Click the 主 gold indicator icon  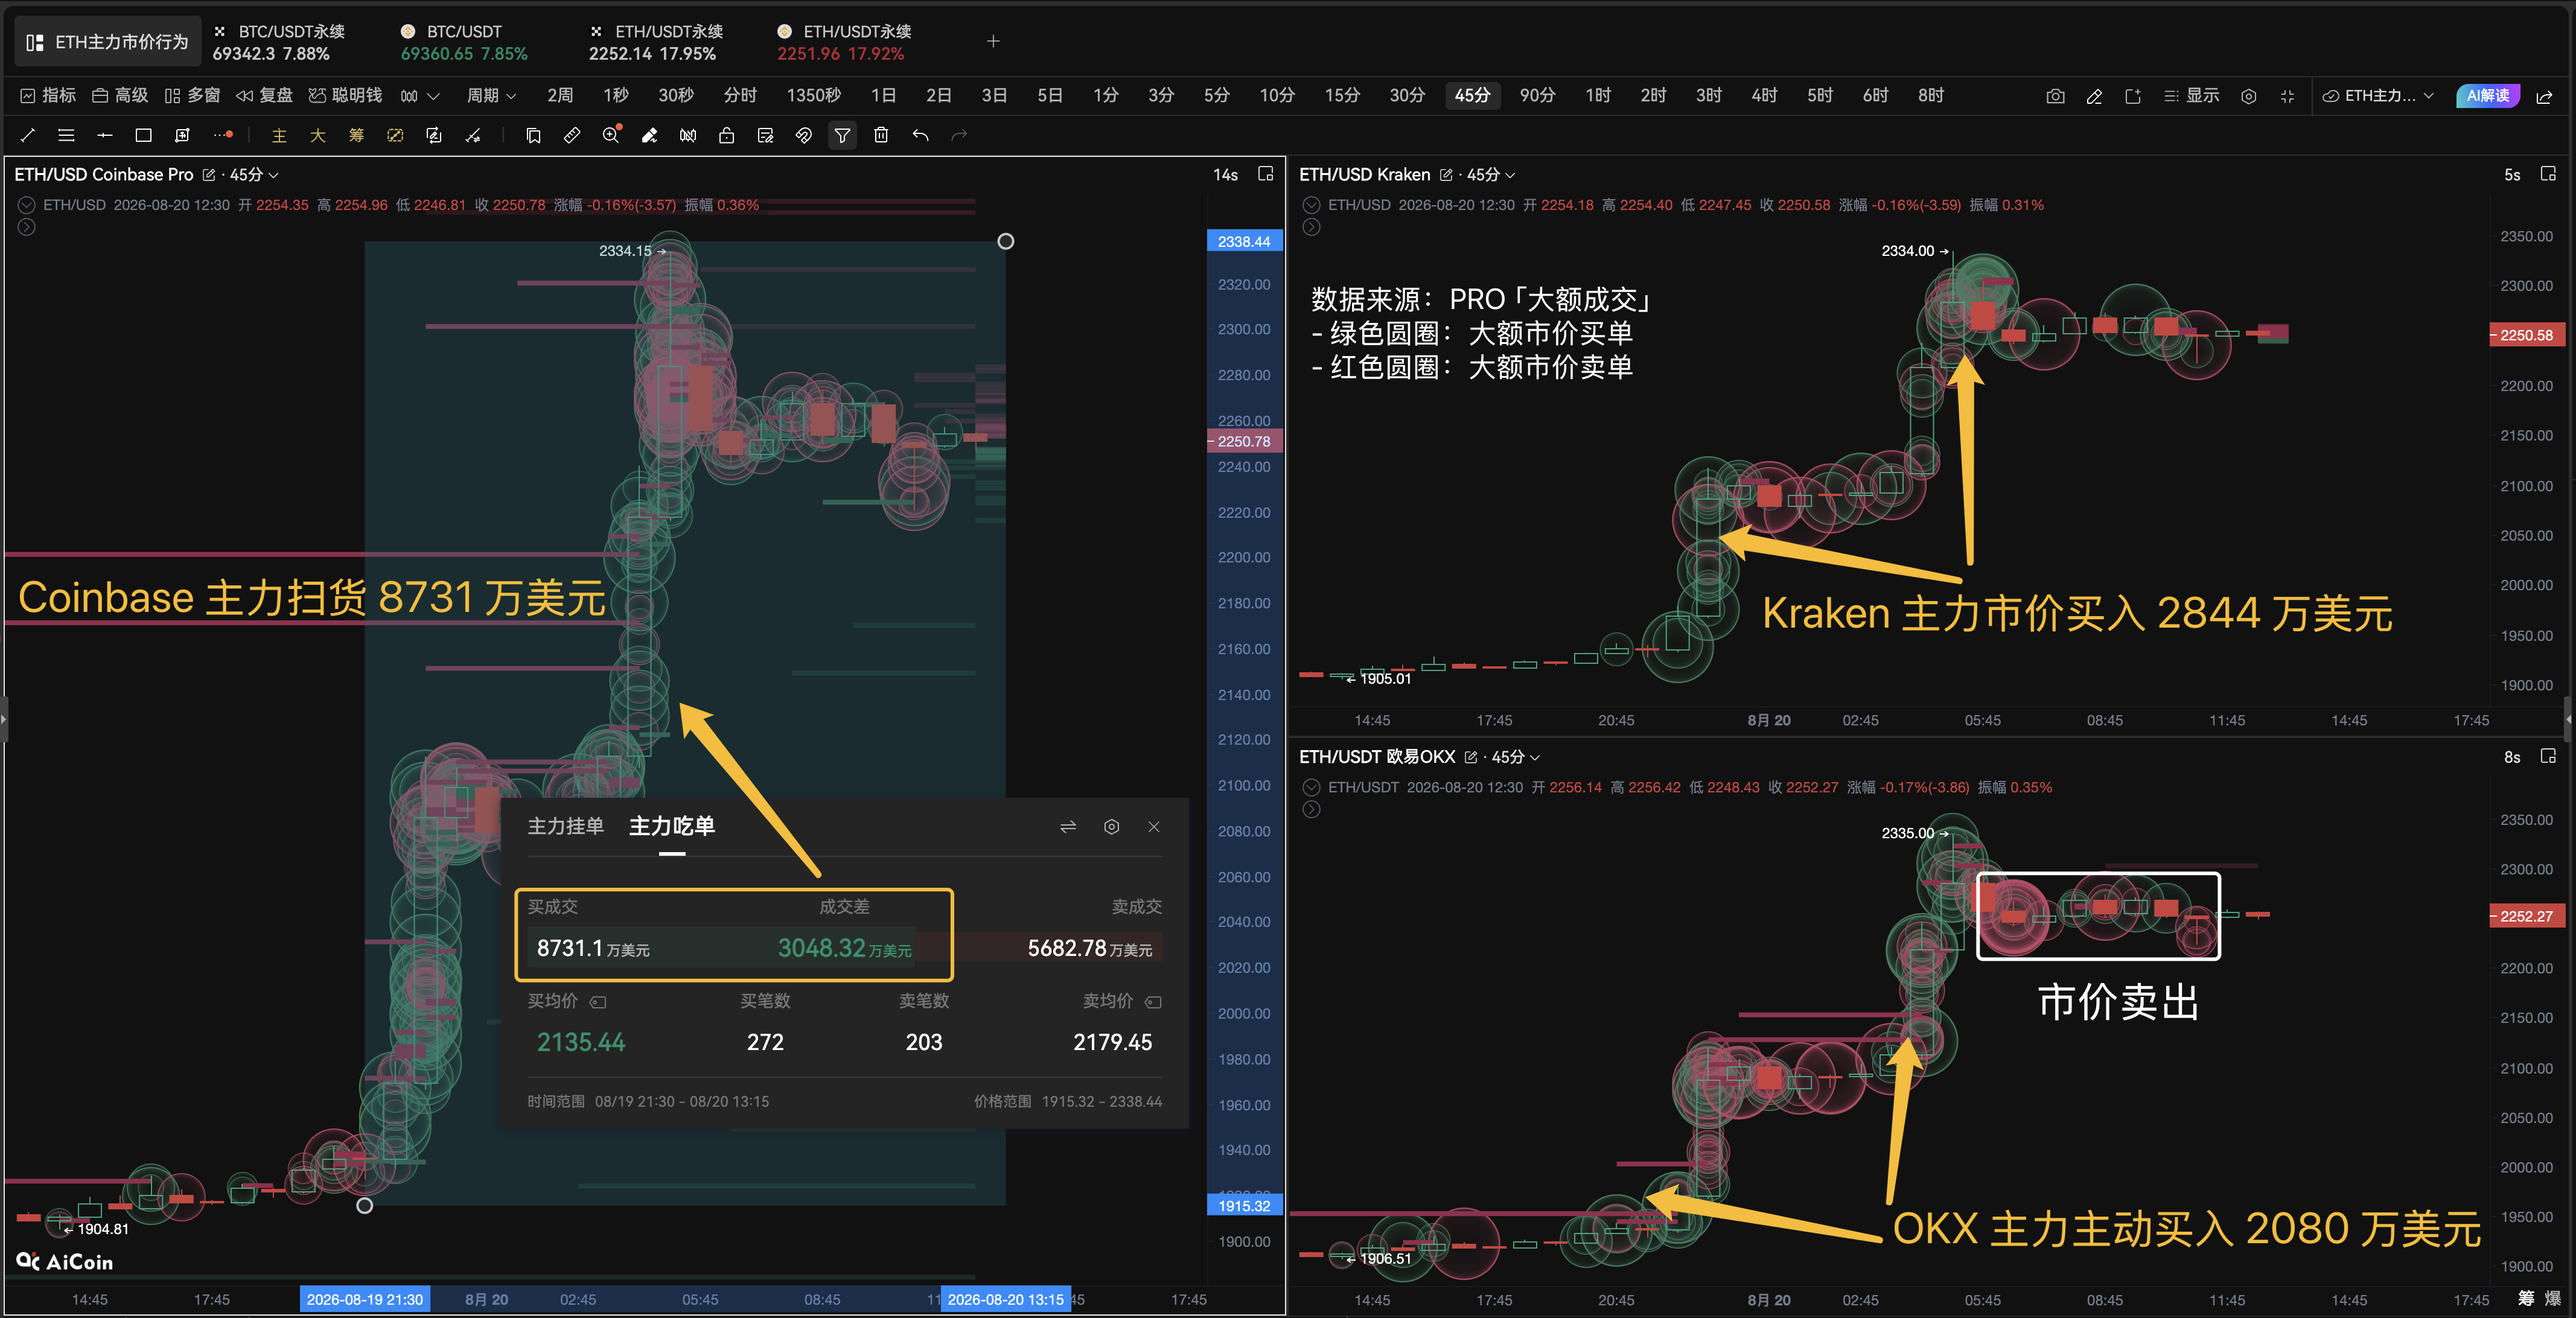pyautogui.click(x=279, y=135)
